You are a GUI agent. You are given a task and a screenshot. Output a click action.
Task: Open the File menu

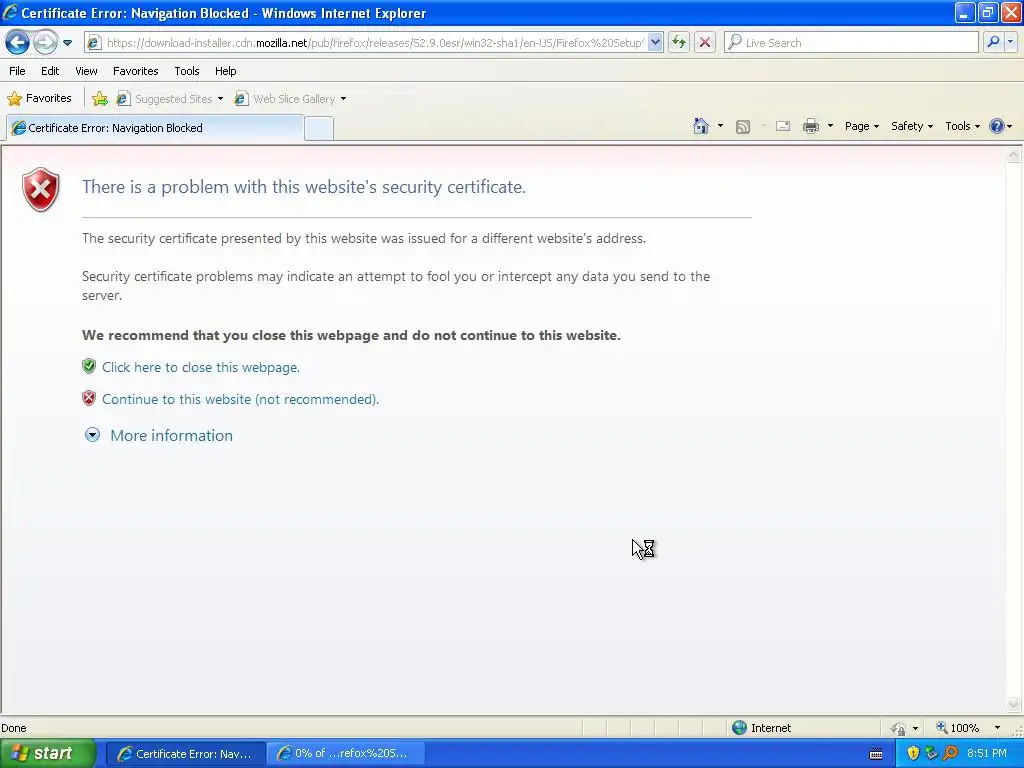click(x=18, y=71)
